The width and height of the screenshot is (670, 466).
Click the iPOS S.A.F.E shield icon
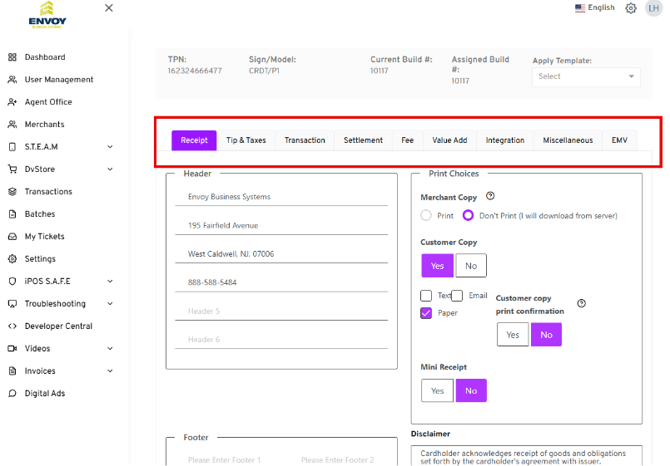tap(12, 281)
